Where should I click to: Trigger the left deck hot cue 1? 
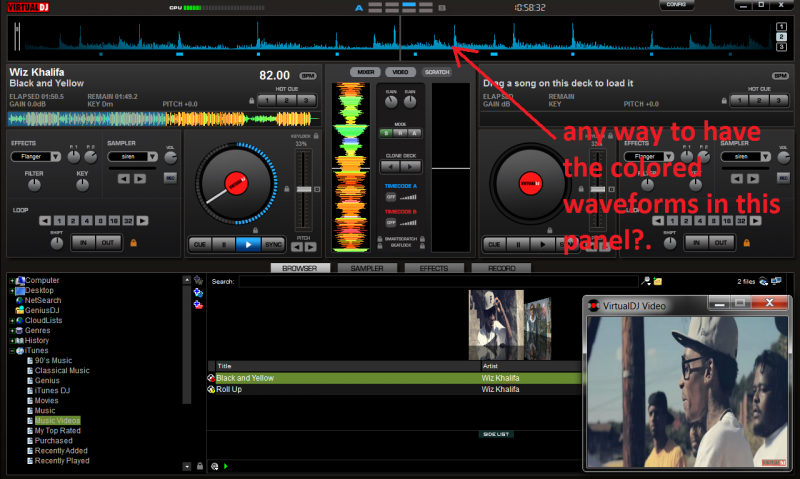[x=267, y=100]
